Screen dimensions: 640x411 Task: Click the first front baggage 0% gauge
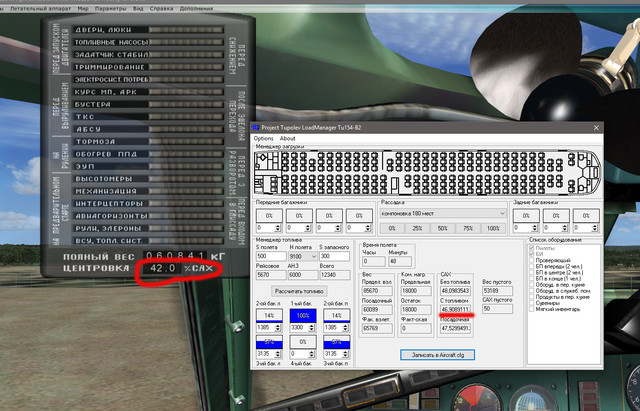(x=269, y=215)
